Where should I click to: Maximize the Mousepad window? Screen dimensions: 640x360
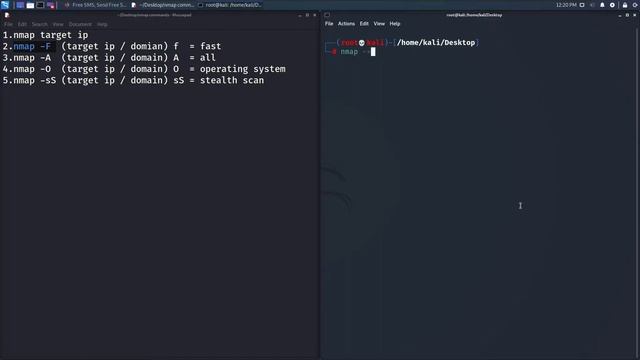click(307, 15)
